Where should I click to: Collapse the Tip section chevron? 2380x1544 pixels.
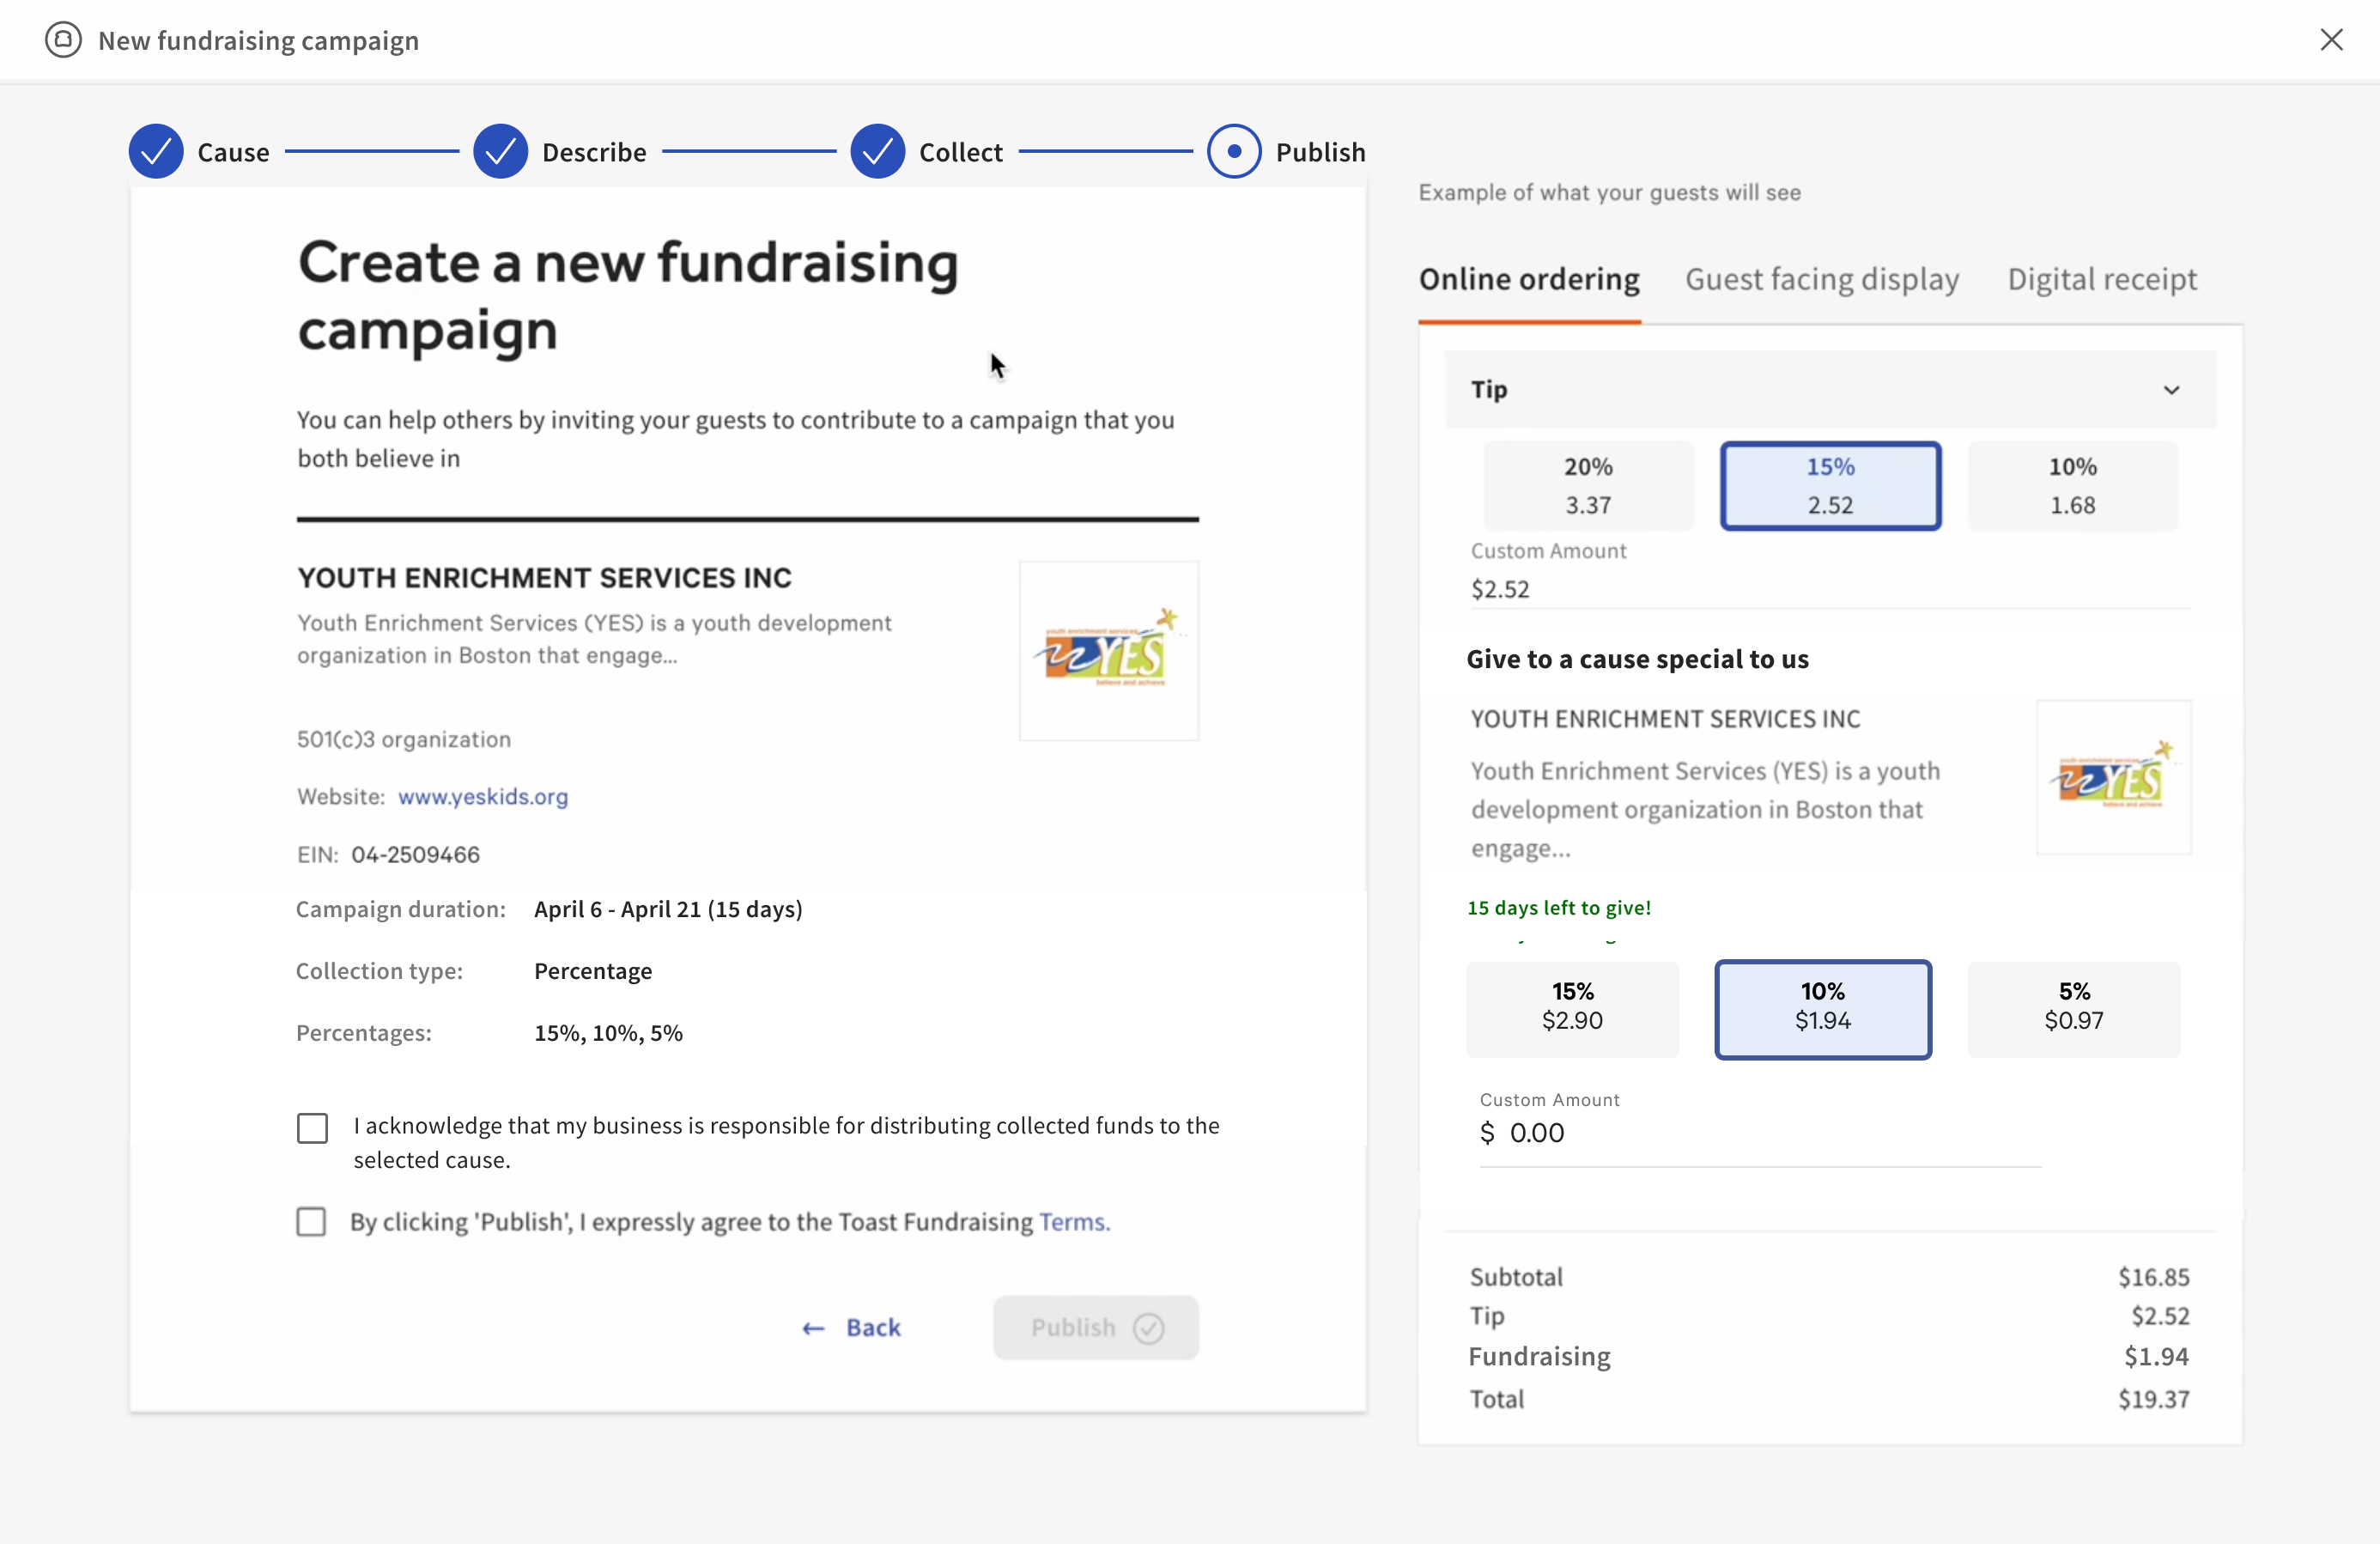pyautogui.click(x=2171, y=390)
